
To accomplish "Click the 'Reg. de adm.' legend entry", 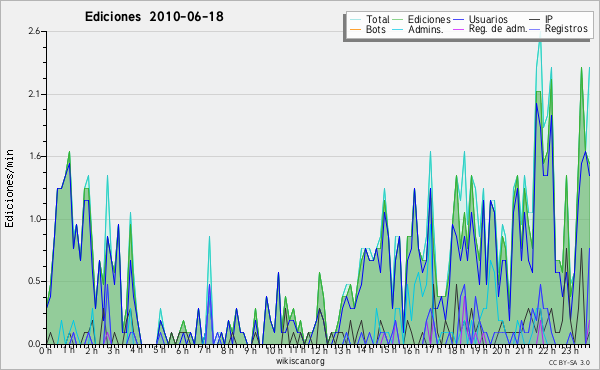I will pyautogui.click(x=498, y=29).
